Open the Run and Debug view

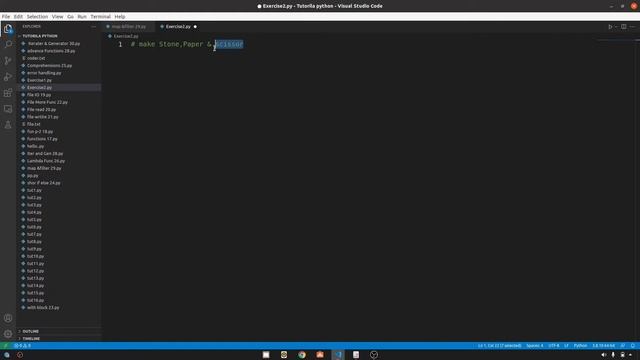coord(8,77)
